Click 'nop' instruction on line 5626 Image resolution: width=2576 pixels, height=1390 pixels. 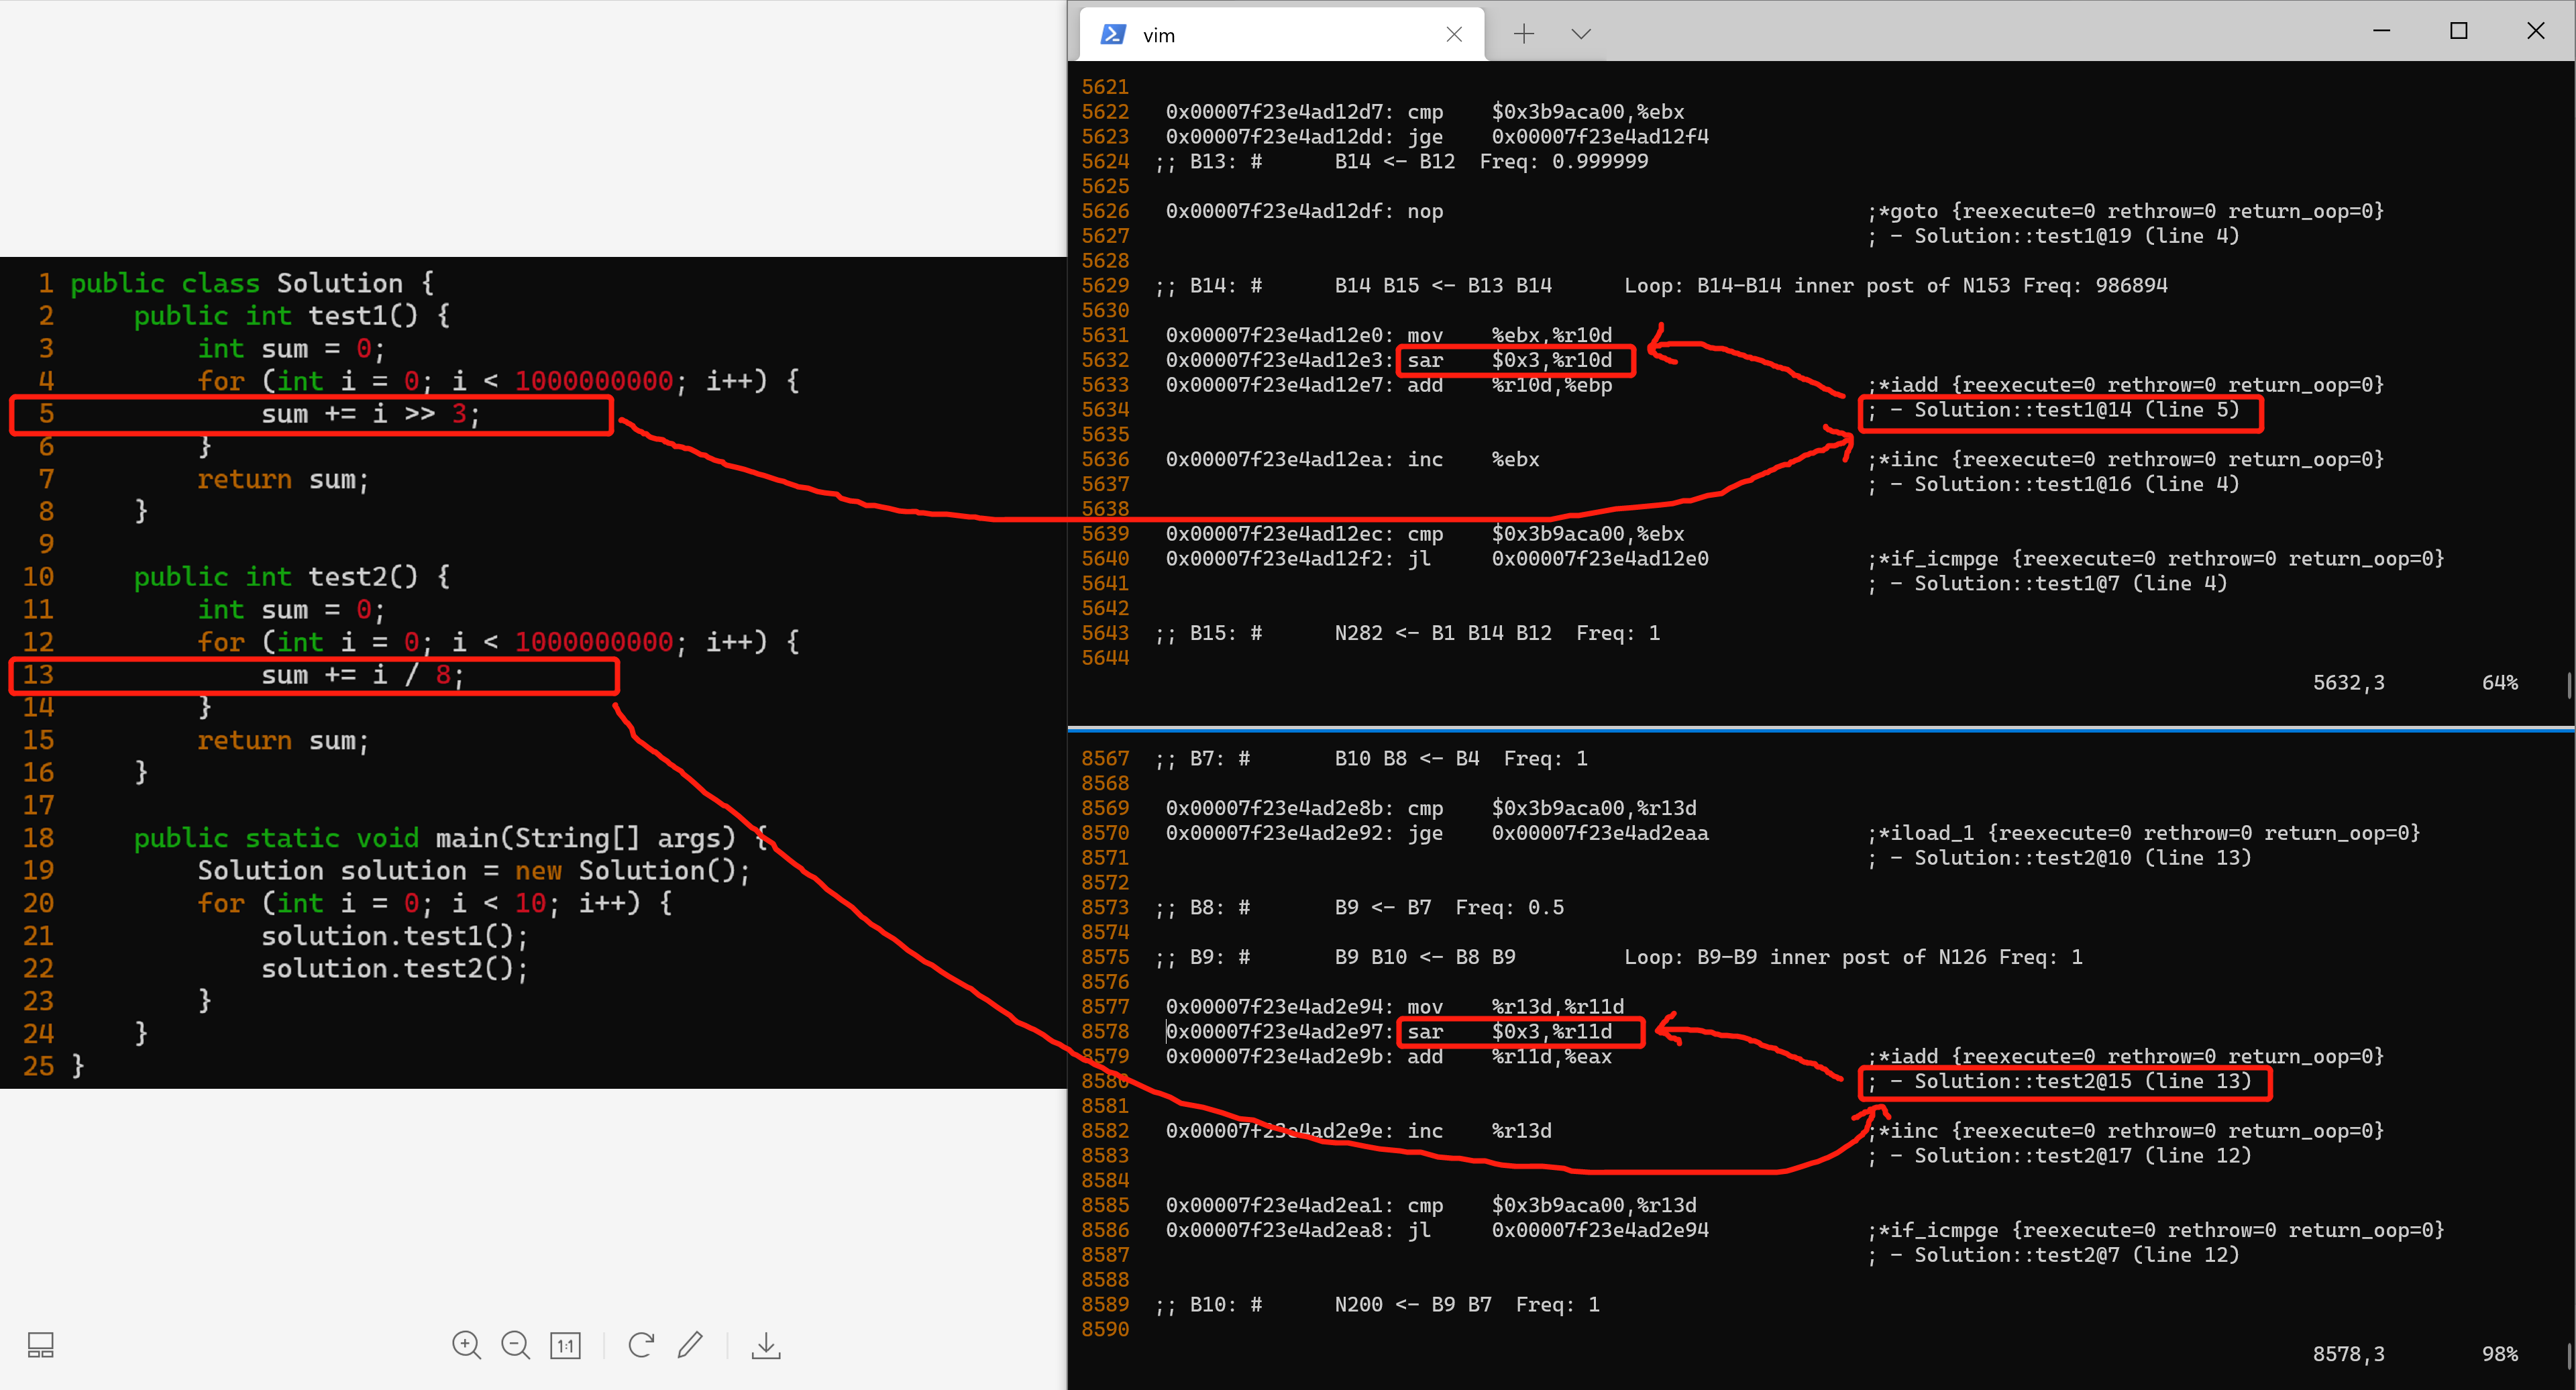pos(1425,212)
